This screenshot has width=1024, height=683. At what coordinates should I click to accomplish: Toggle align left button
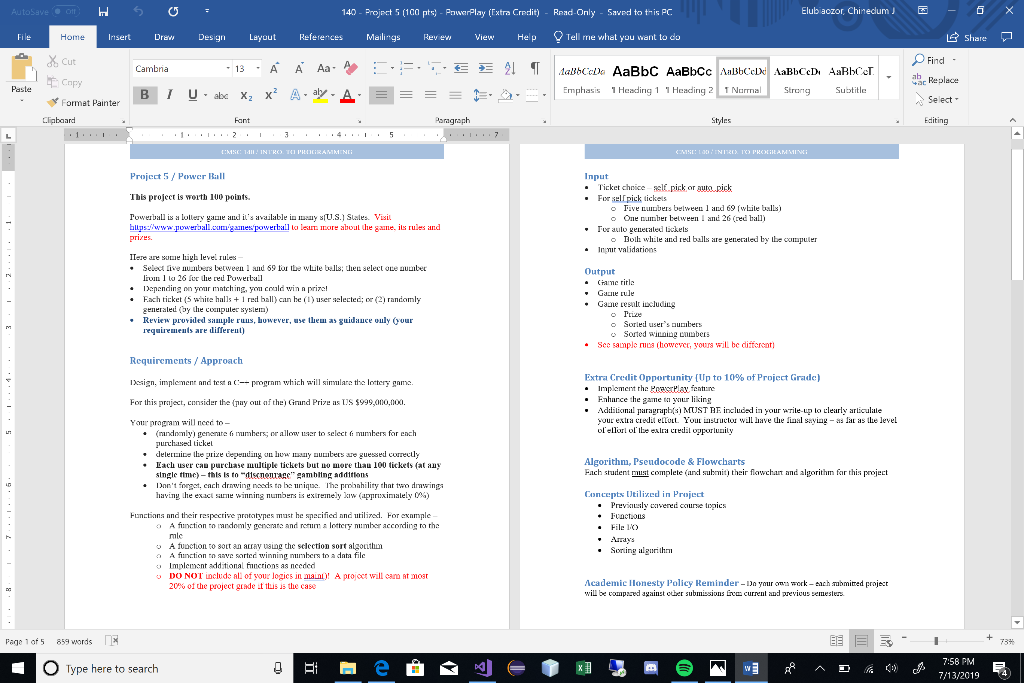[381, 95]
